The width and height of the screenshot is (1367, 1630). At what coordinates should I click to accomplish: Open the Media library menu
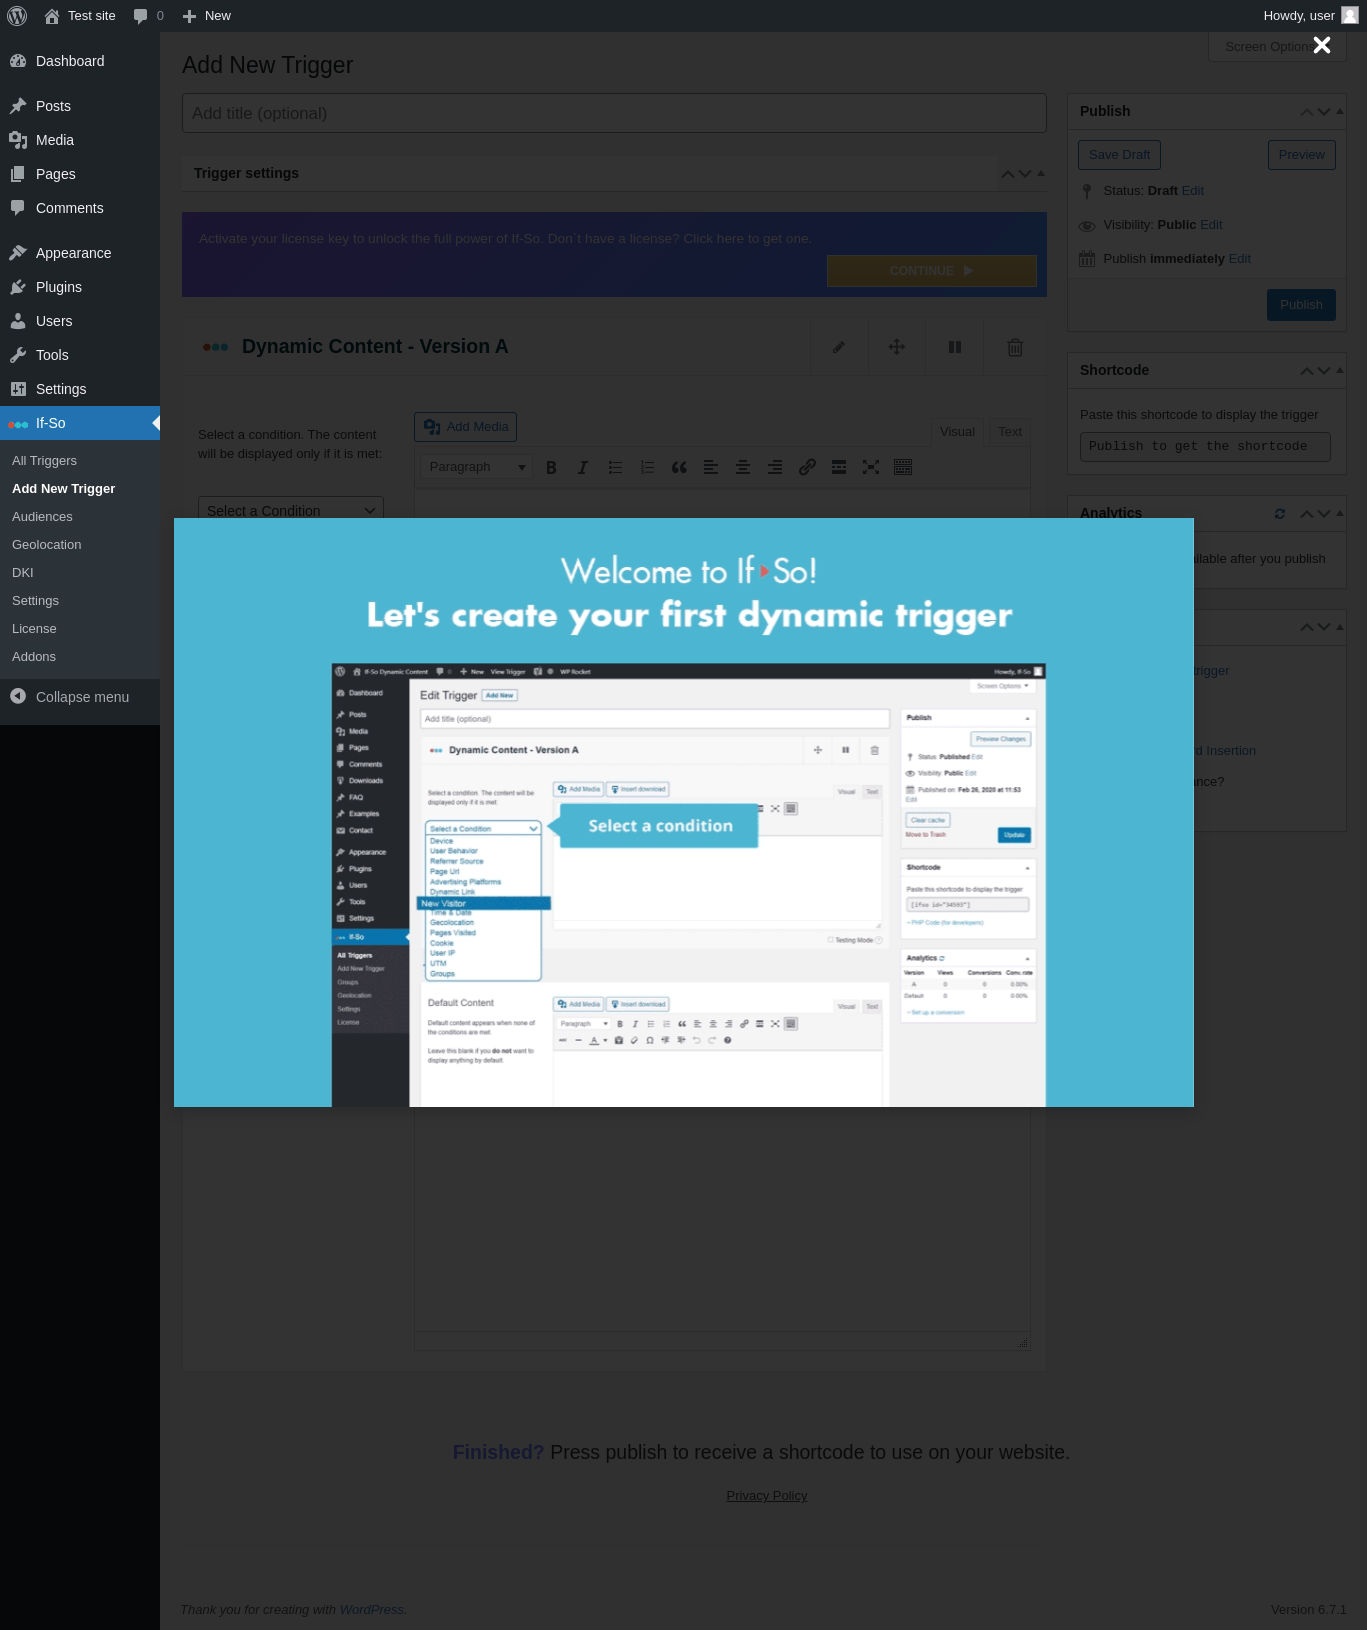pos(80,140)
